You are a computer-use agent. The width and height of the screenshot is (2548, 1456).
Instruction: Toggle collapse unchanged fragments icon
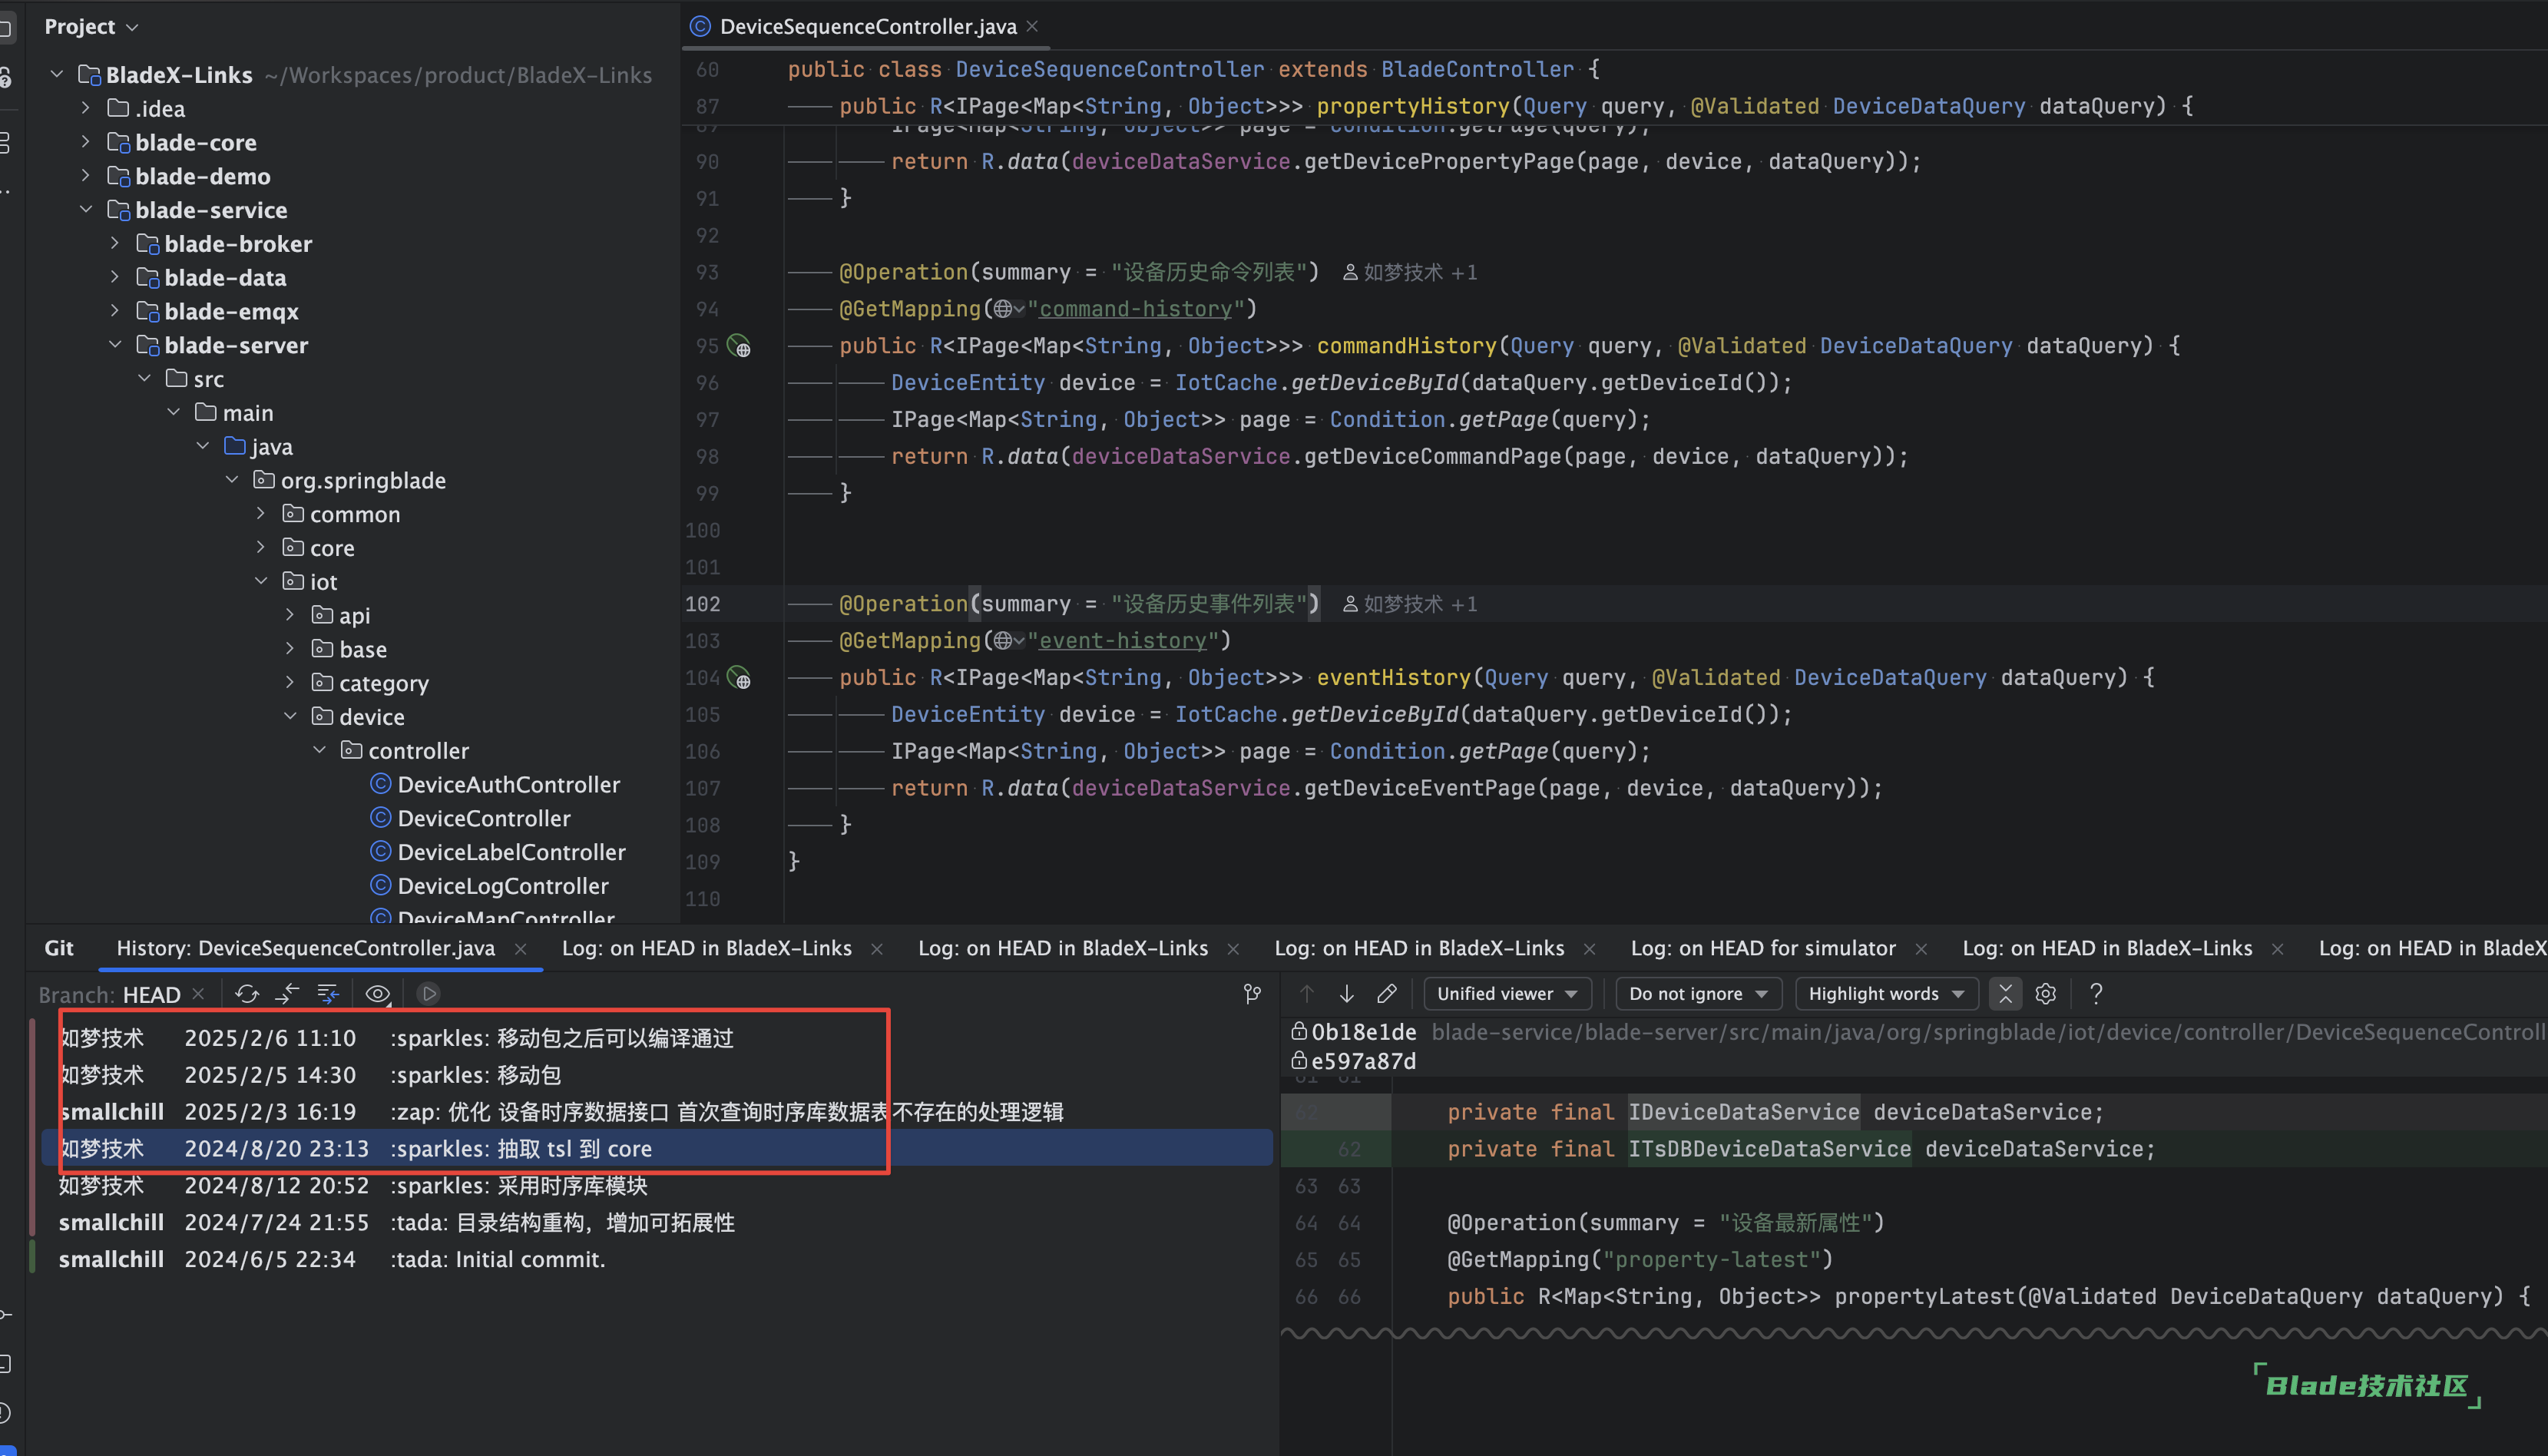pyautogui.click(x=2005, y=994)
